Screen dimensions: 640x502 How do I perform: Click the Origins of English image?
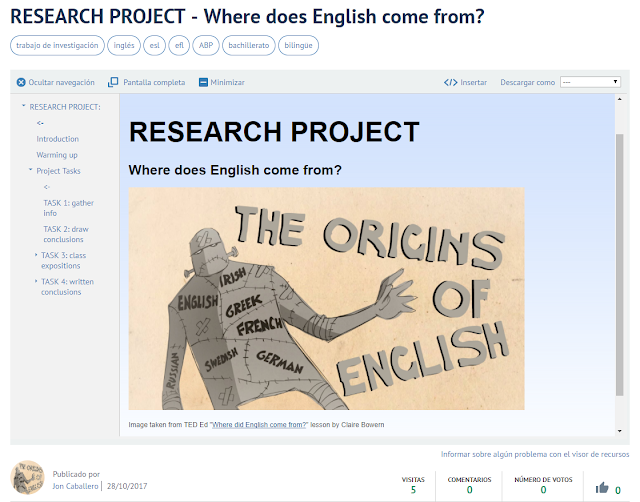[326, 298]
